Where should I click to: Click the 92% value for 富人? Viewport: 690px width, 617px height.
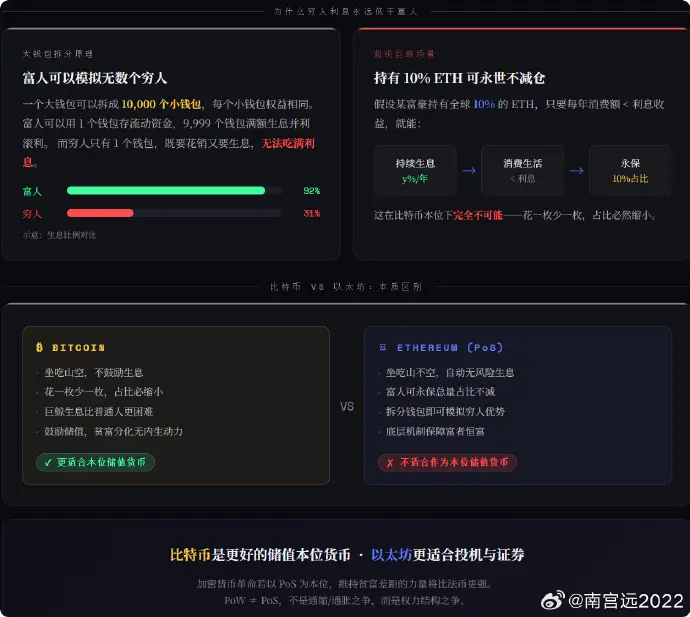(x=312, y=191)
